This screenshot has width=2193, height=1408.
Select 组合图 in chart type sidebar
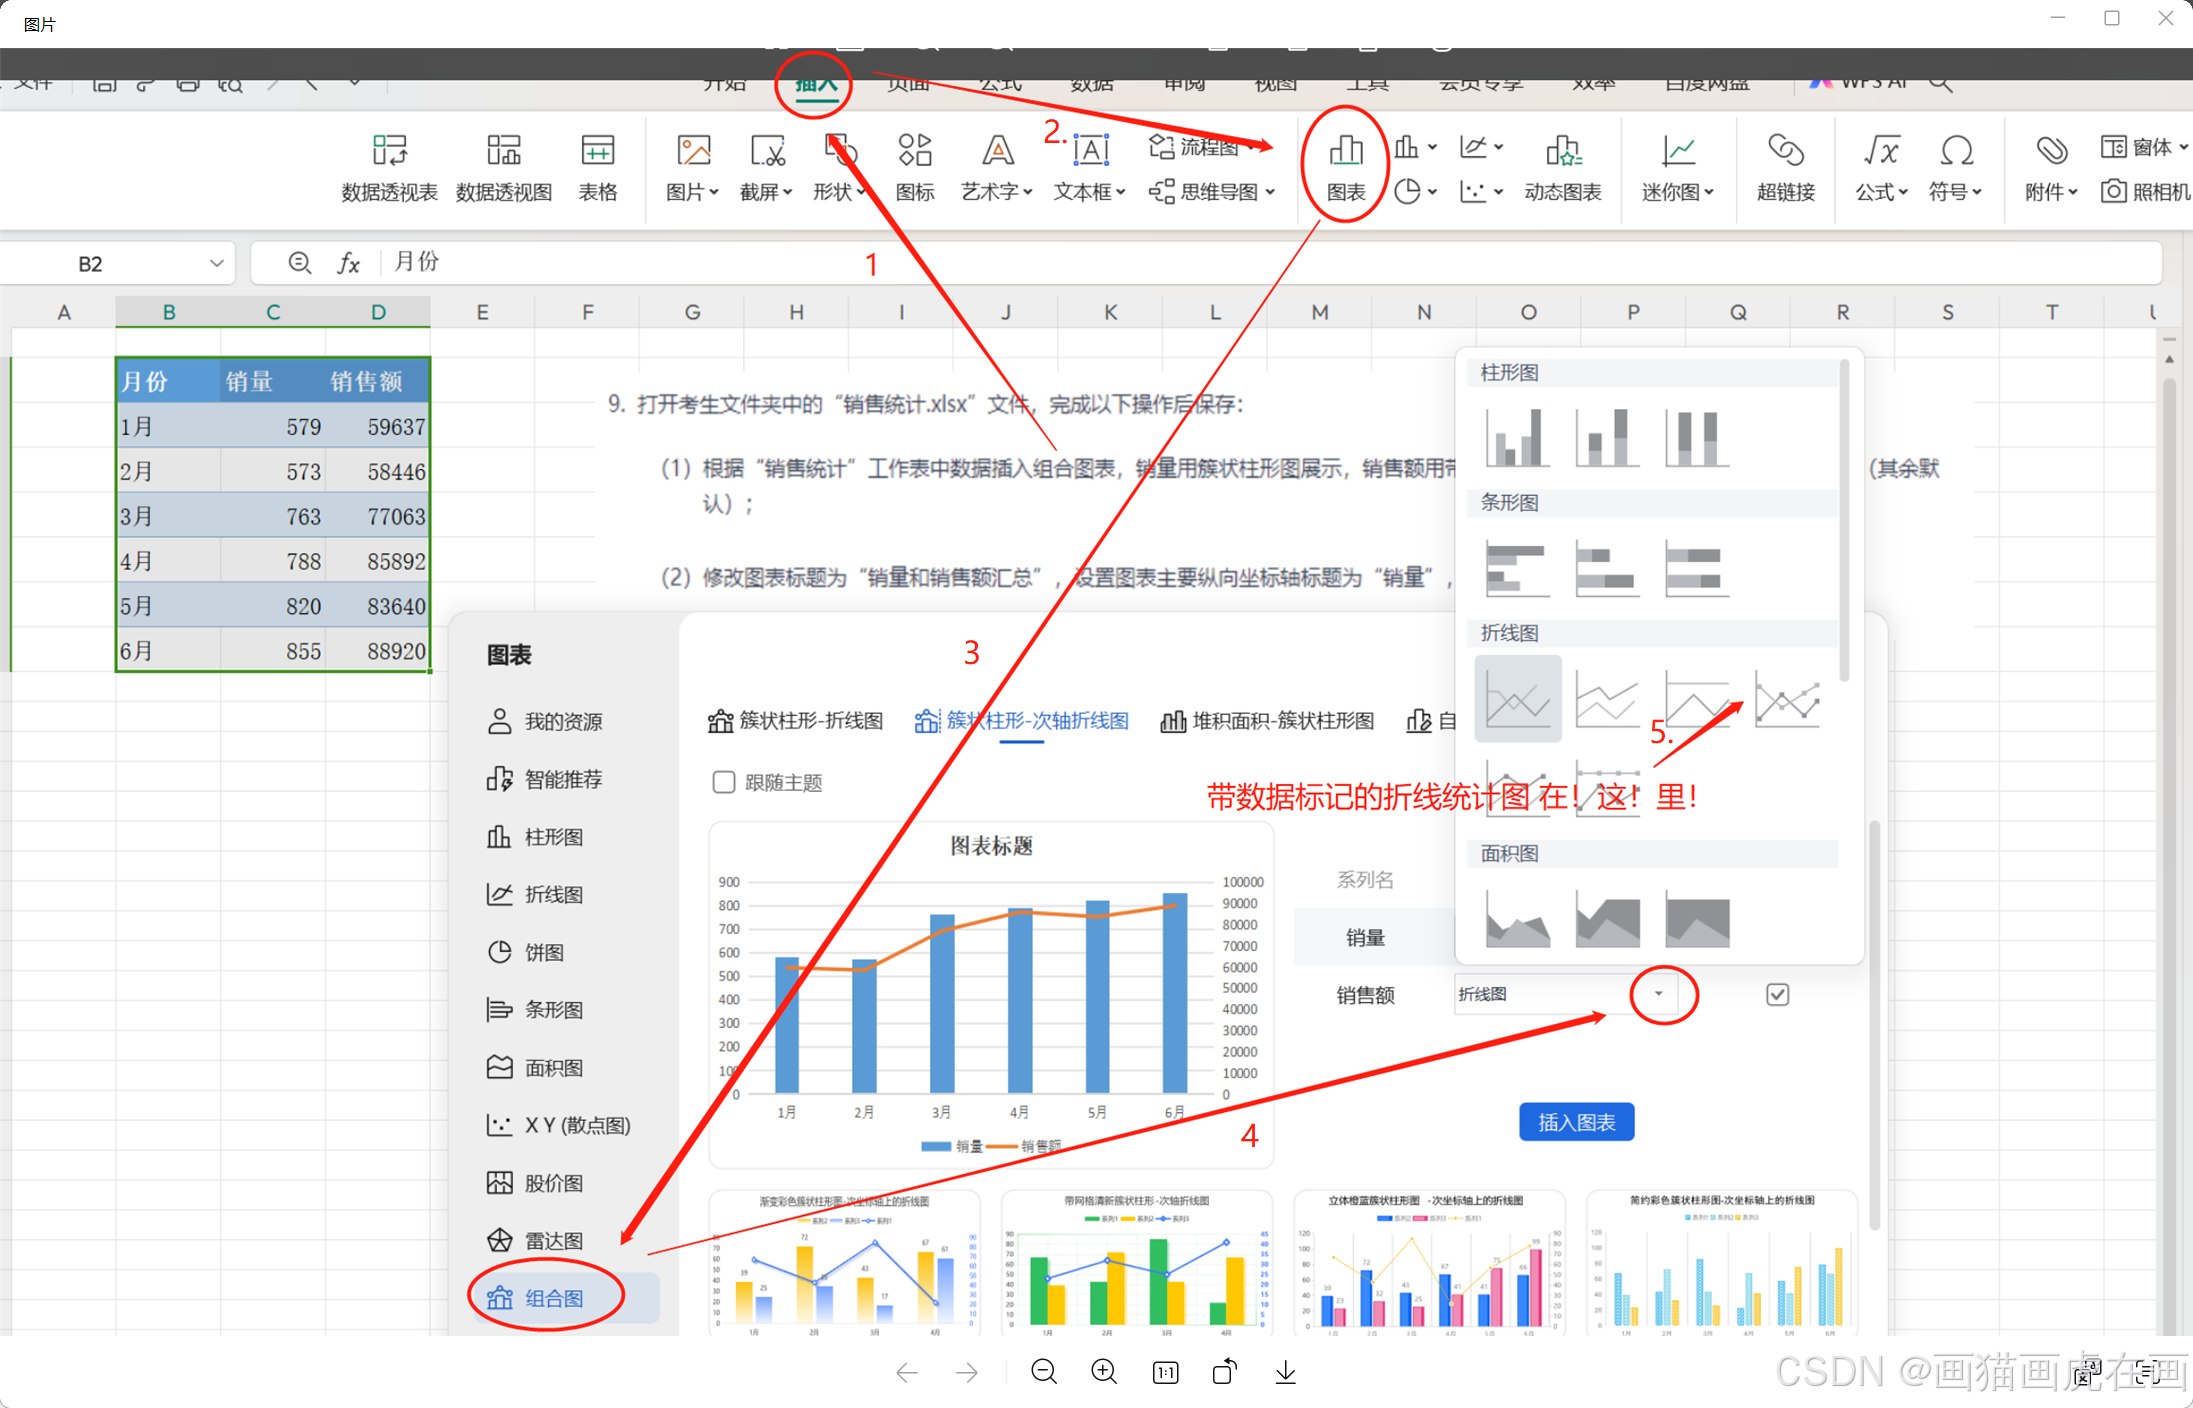click(x=553, y=1298)
